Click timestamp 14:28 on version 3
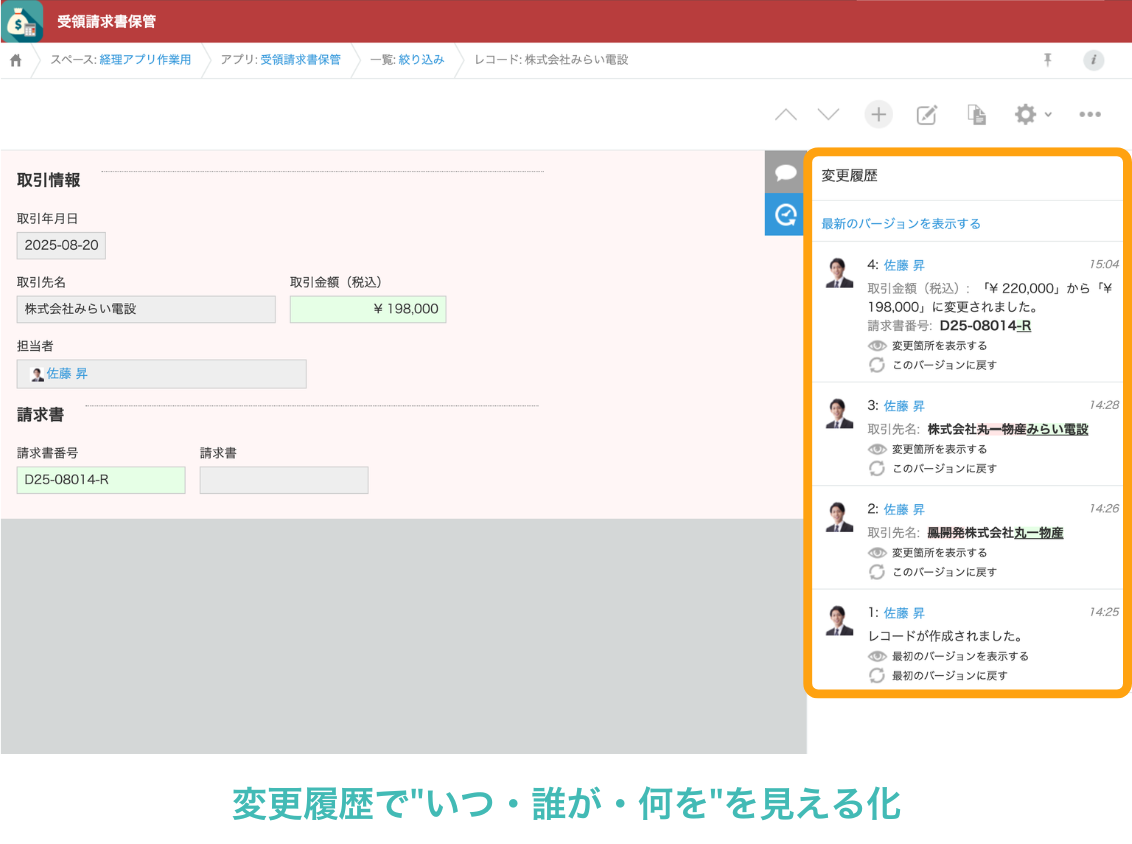Screen dimensions: 1132x844 tap(1104, 405)
